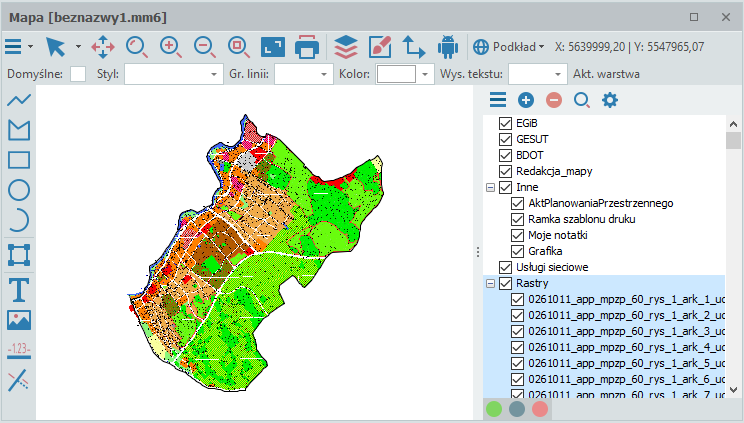The image size is (744, 423).
Task: Select the text insertion tool
Action: 18,289
